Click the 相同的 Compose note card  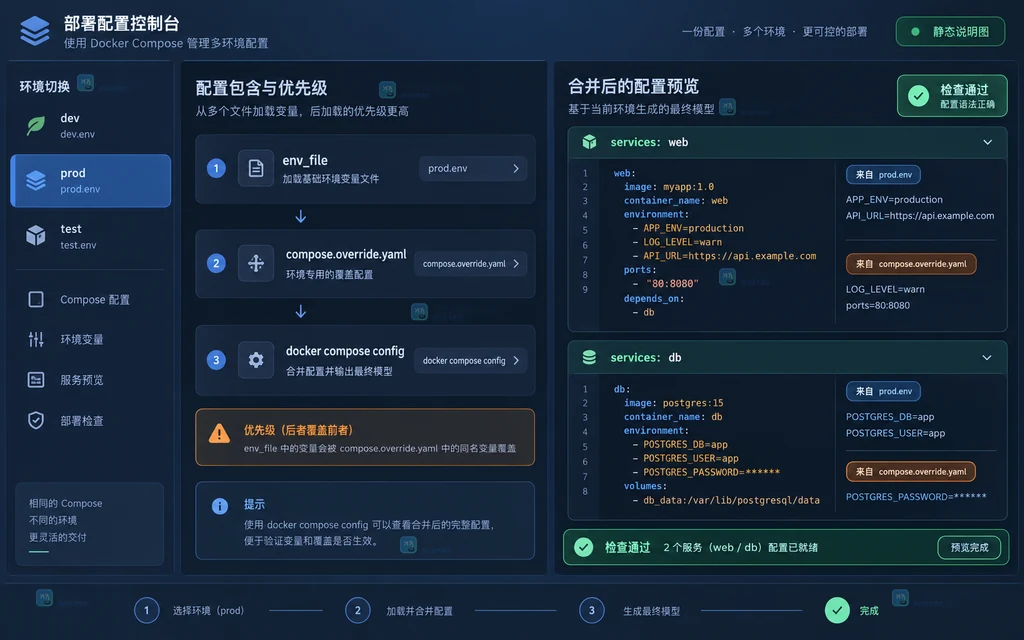point(89,524)
